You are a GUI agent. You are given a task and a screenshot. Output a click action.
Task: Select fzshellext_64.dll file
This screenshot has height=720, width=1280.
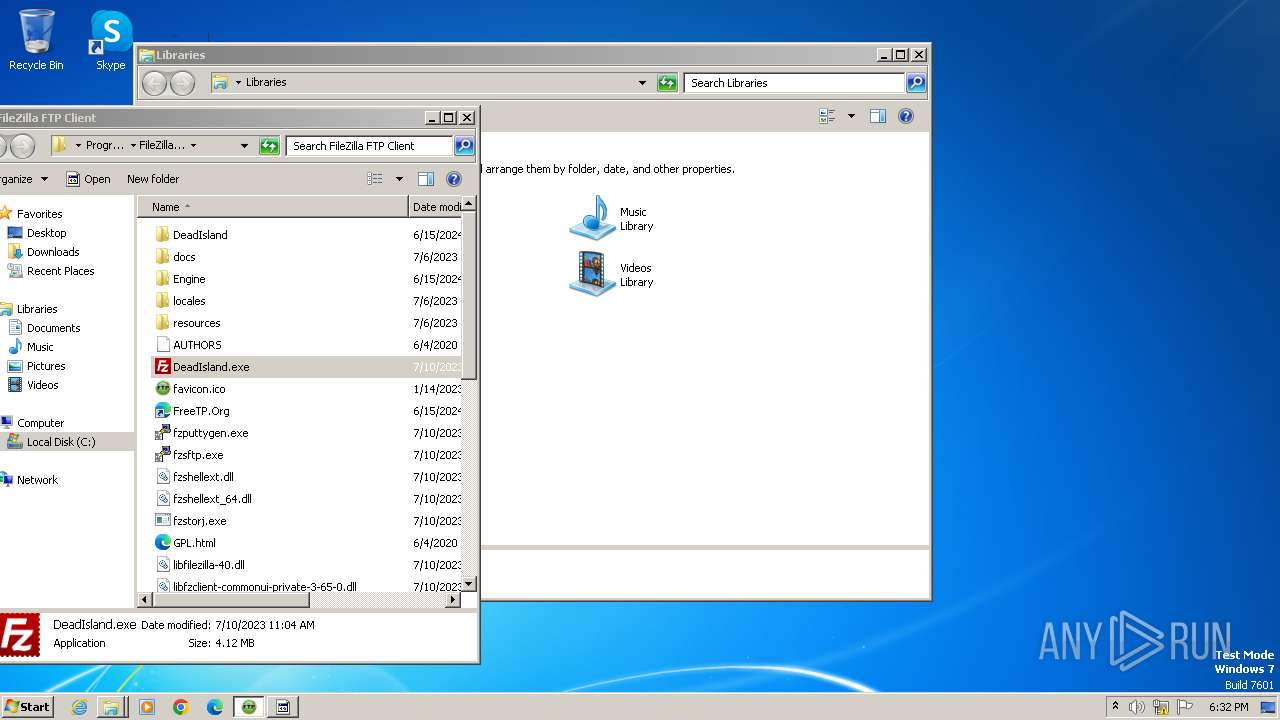(x=212, y=499)
